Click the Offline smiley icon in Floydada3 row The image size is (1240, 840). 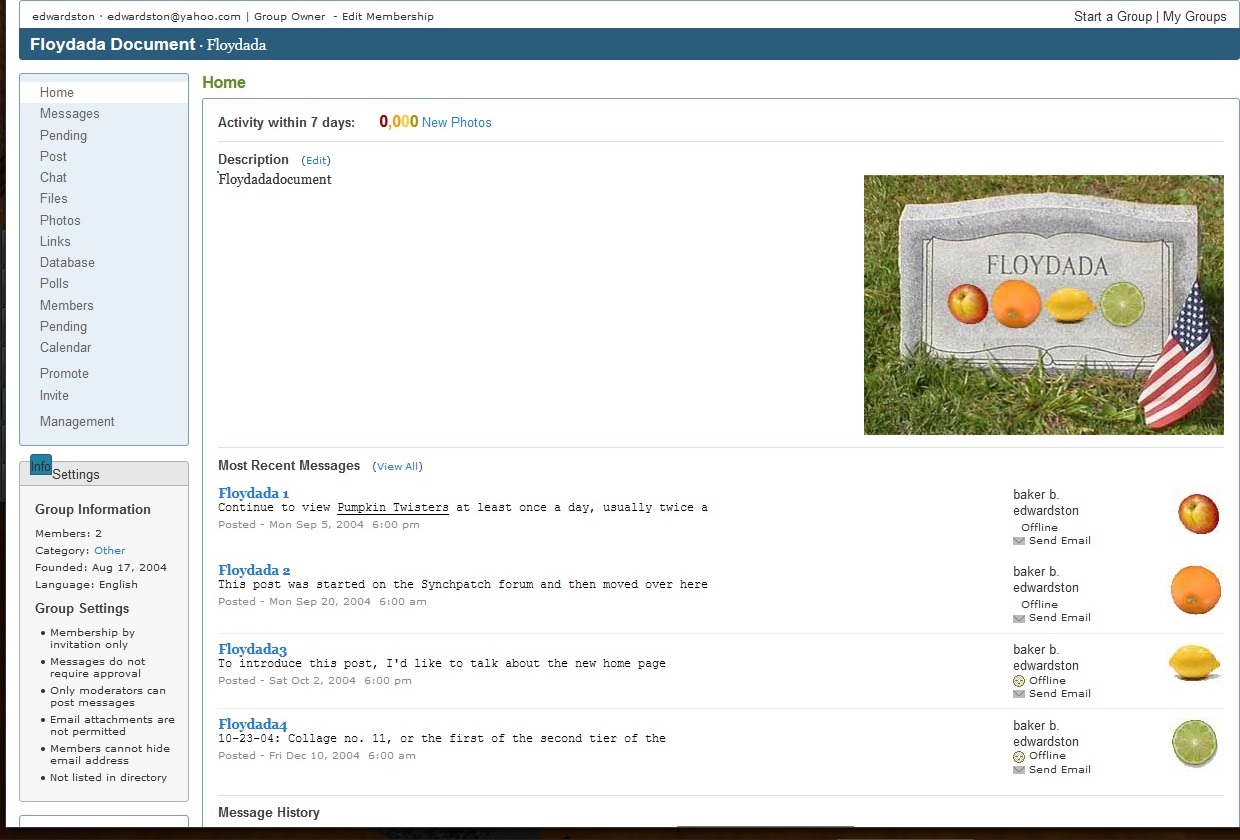[1019, 681]
